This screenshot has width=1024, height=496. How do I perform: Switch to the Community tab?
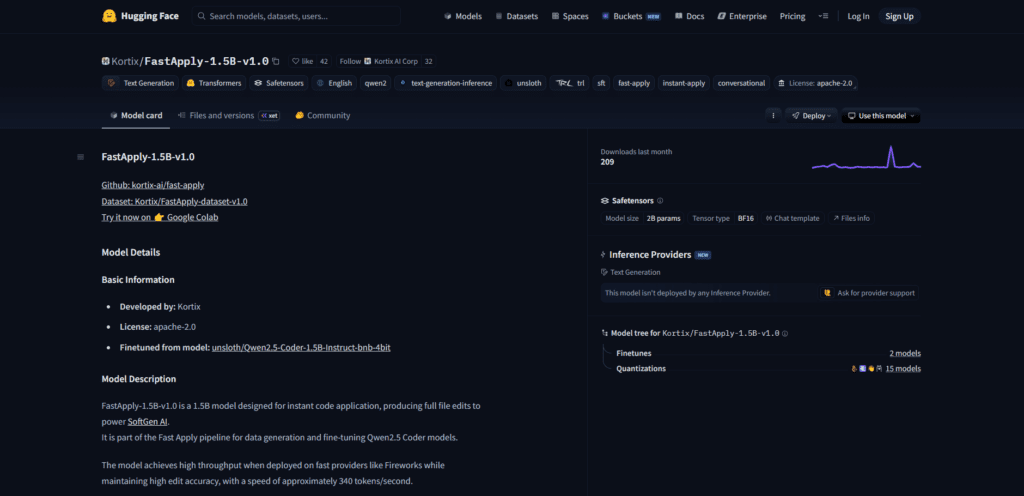323,116
